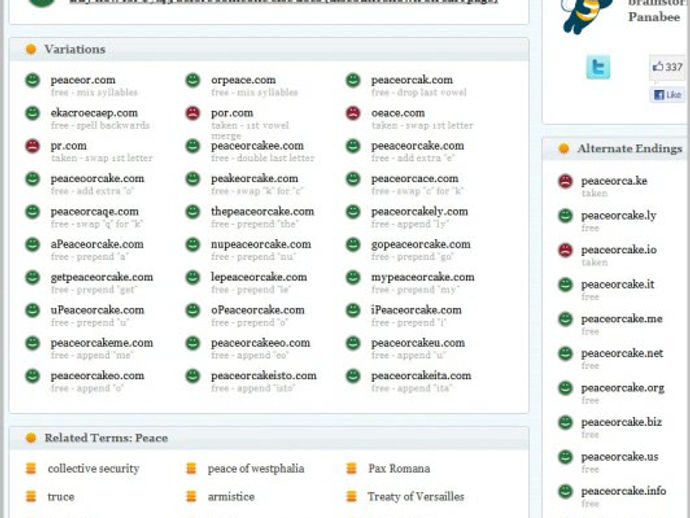The image size is (690, 518).
Task: Click the green smiley beside orpeace.com
Action: click(193, 81)
